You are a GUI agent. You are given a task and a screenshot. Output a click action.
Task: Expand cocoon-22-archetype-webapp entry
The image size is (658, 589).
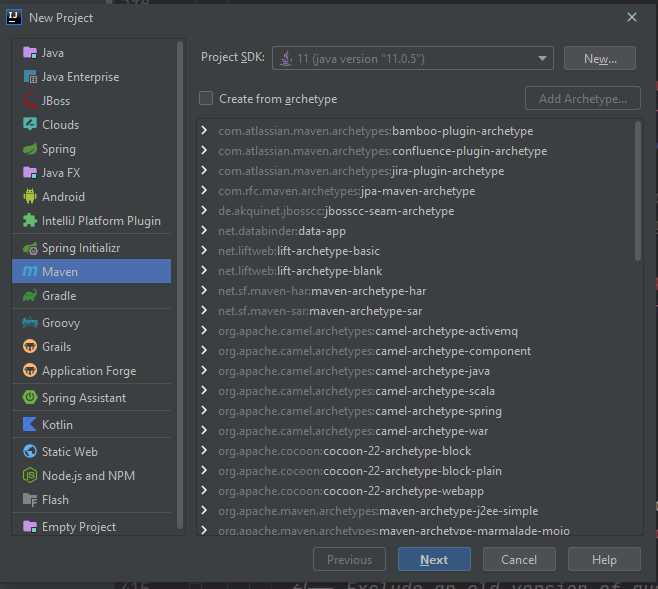coord(204,490)
